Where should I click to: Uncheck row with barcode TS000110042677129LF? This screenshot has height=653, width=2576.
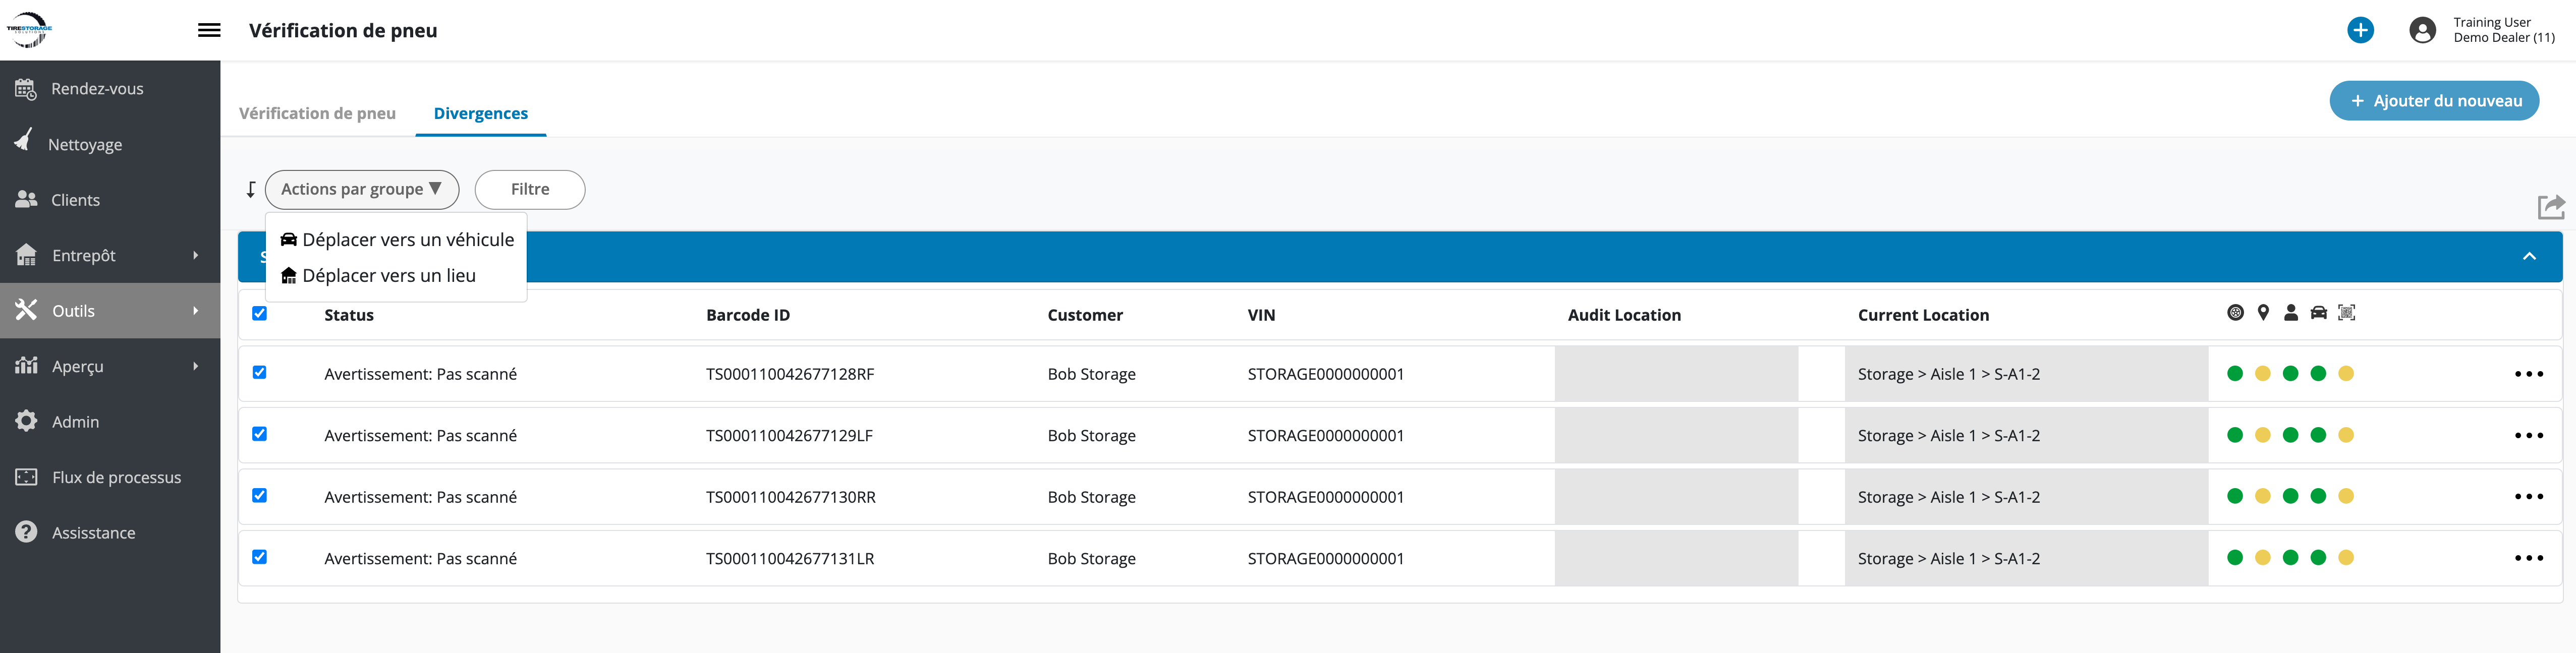[260, 434]
